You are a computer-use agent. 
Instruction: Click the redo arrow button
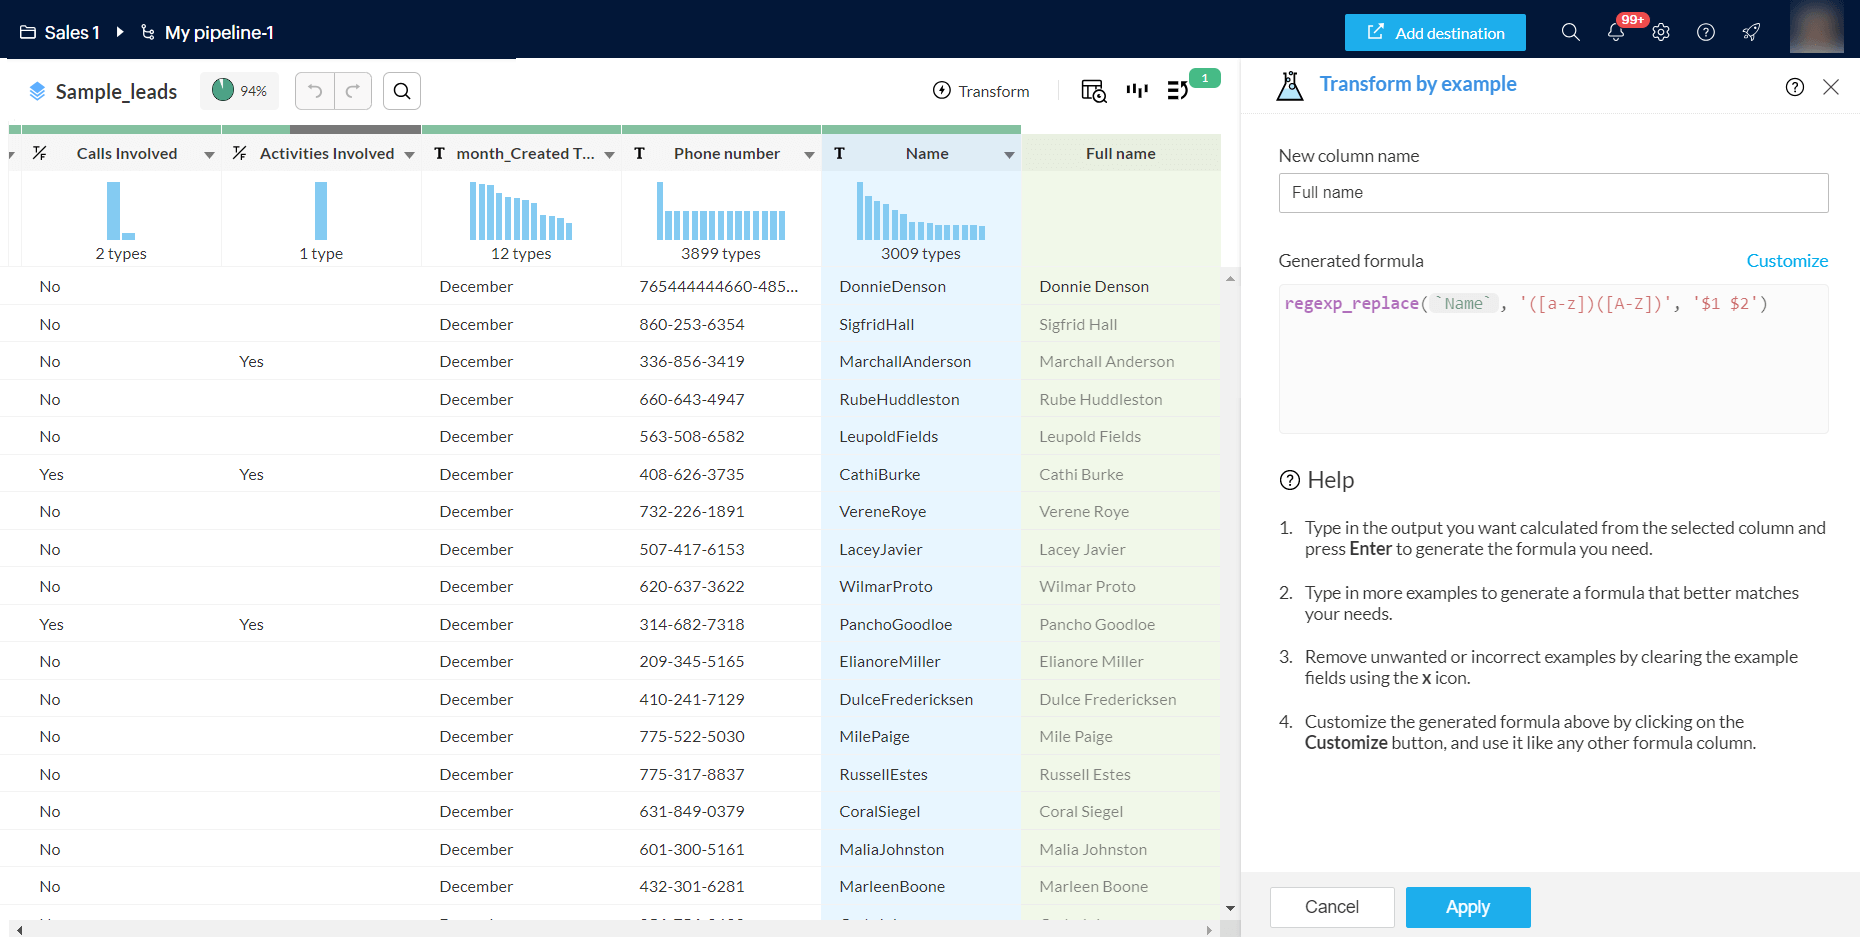[353, 91]
